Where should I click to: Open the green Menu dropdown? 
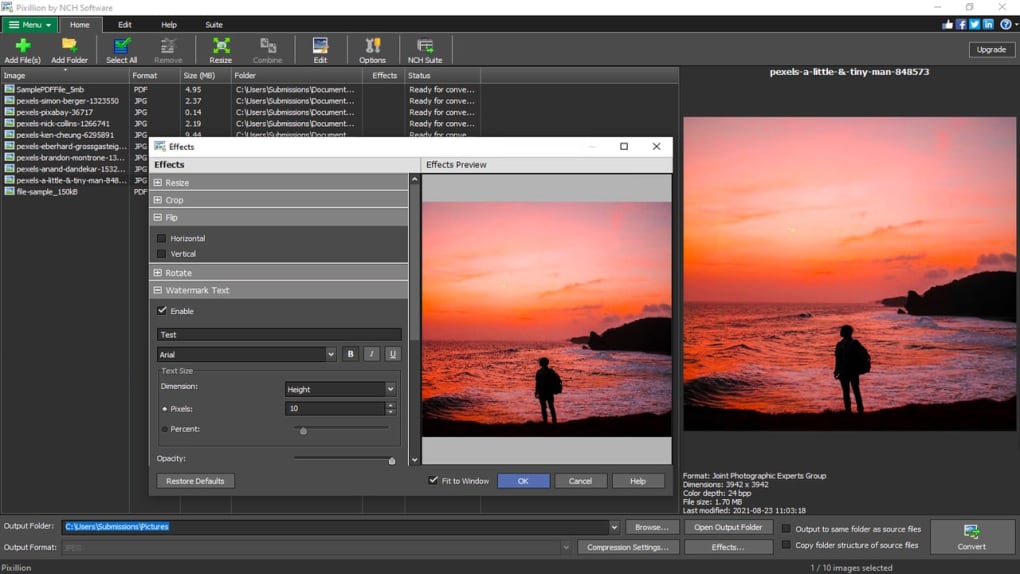30,25
